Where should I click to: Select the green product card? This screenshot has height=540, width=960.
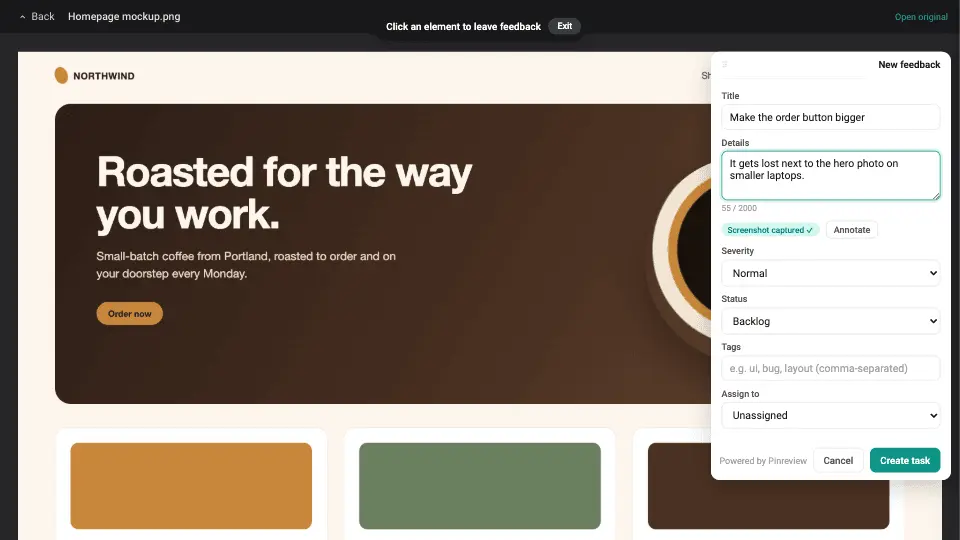[x=479, y=486]
